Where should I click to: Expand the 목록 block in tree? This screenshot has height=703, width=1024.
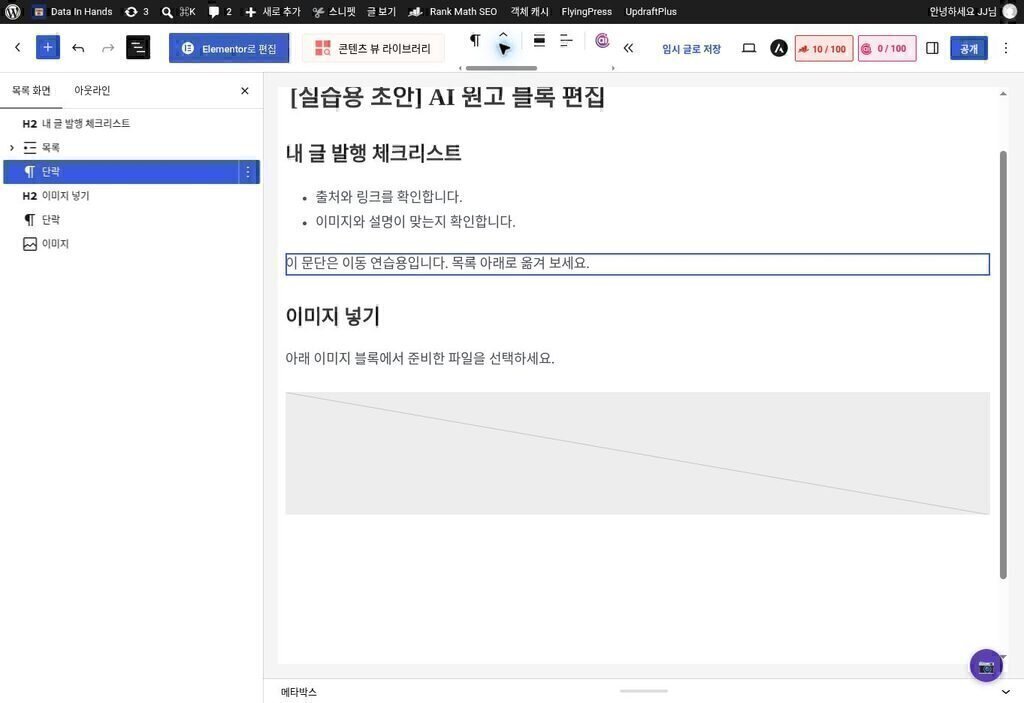point(12,148)
